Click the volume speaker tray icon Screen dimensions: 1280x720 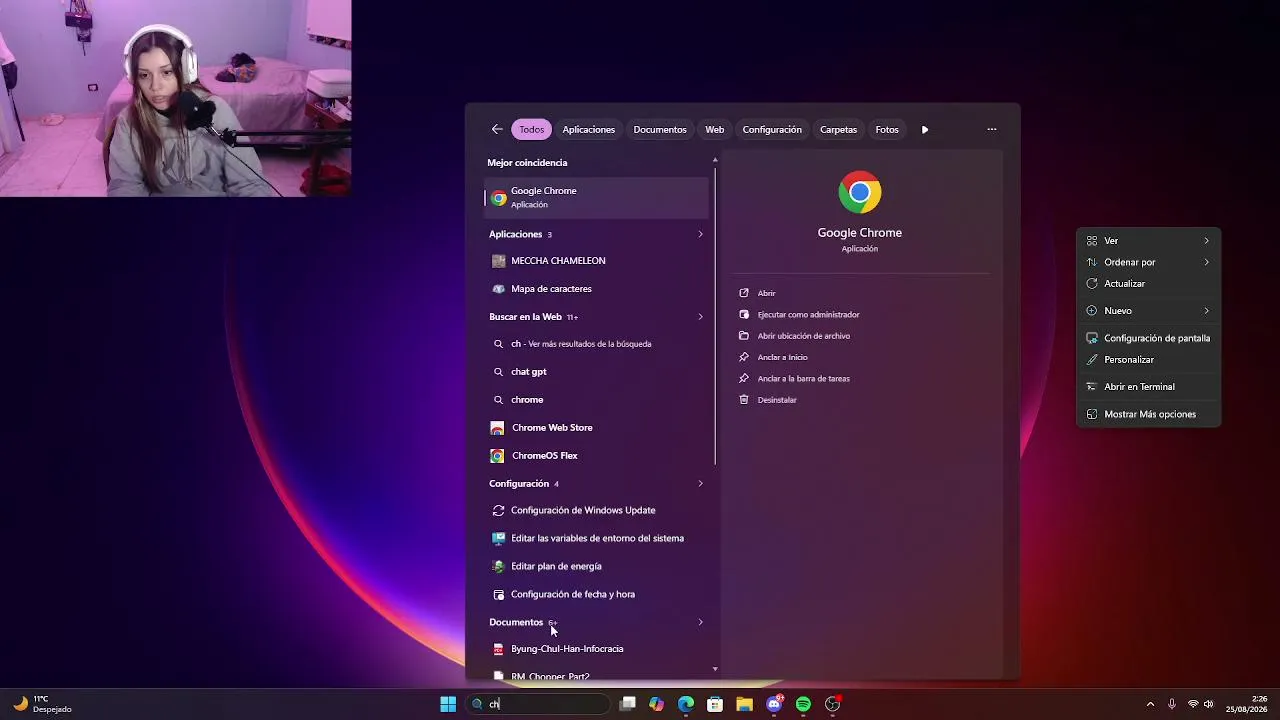coord(1209,704)
